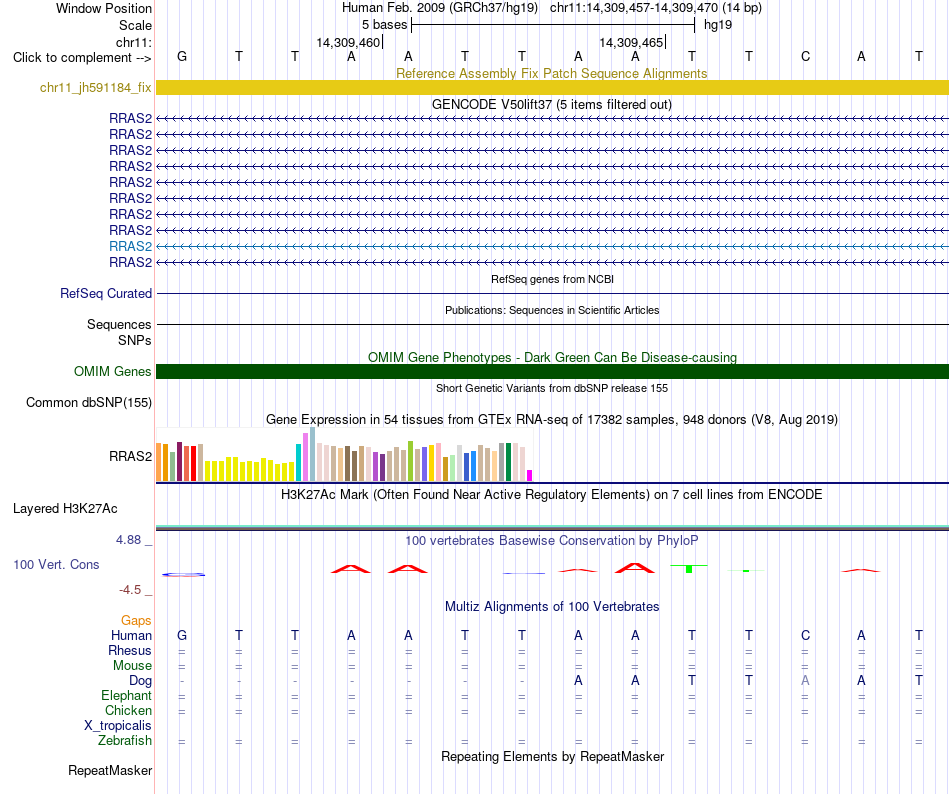Open Publications: Sequences in Scientific Articles title

[552, 310]
